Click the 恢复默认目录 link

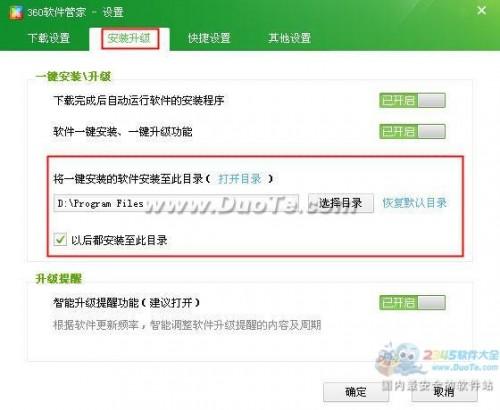(415, 203)
